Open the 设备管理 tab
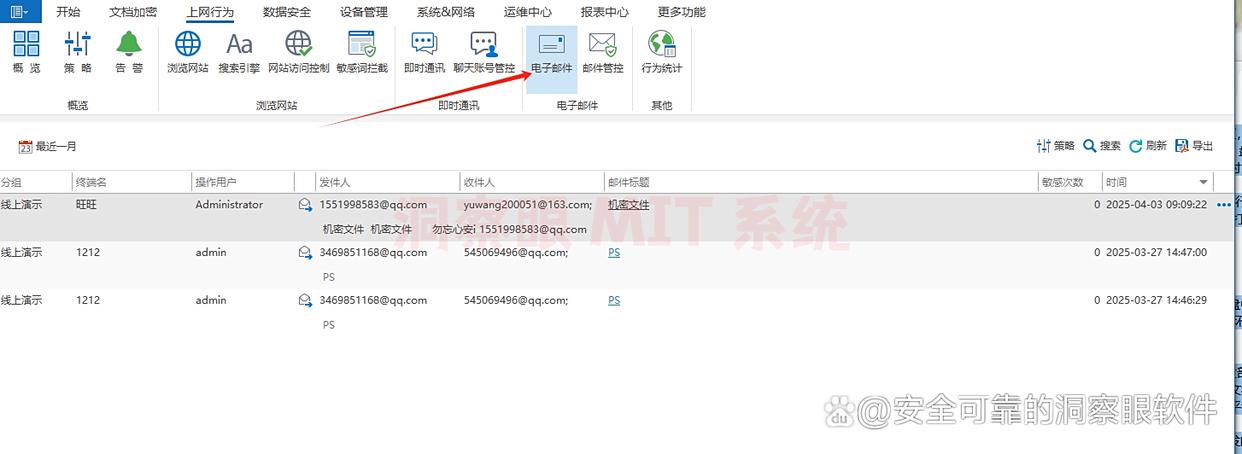This screenshot has width=1242, height=454. [x=363, y=12]
